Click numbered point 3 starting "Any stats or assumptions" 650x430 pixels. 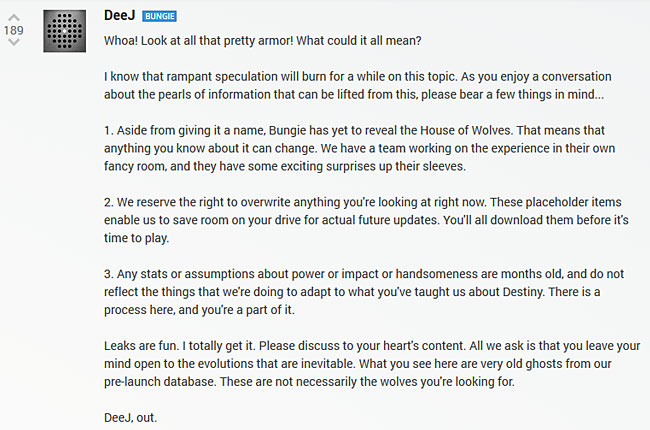364,292
